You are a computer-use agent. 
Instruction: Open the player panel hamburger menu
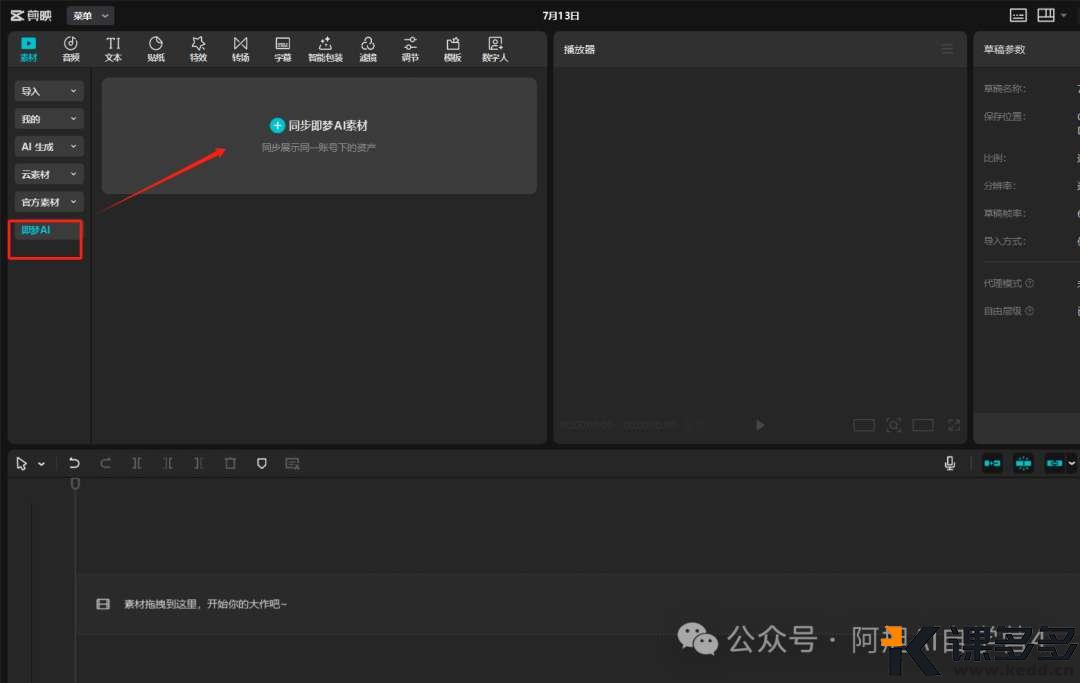point(947,49)
